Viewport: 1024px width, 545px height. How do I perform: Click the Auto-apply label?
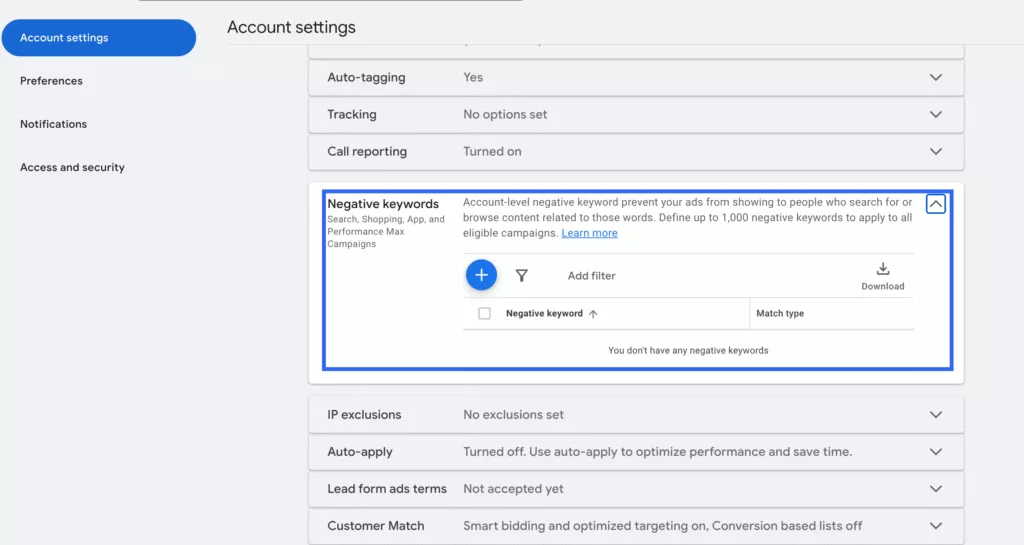359,452
